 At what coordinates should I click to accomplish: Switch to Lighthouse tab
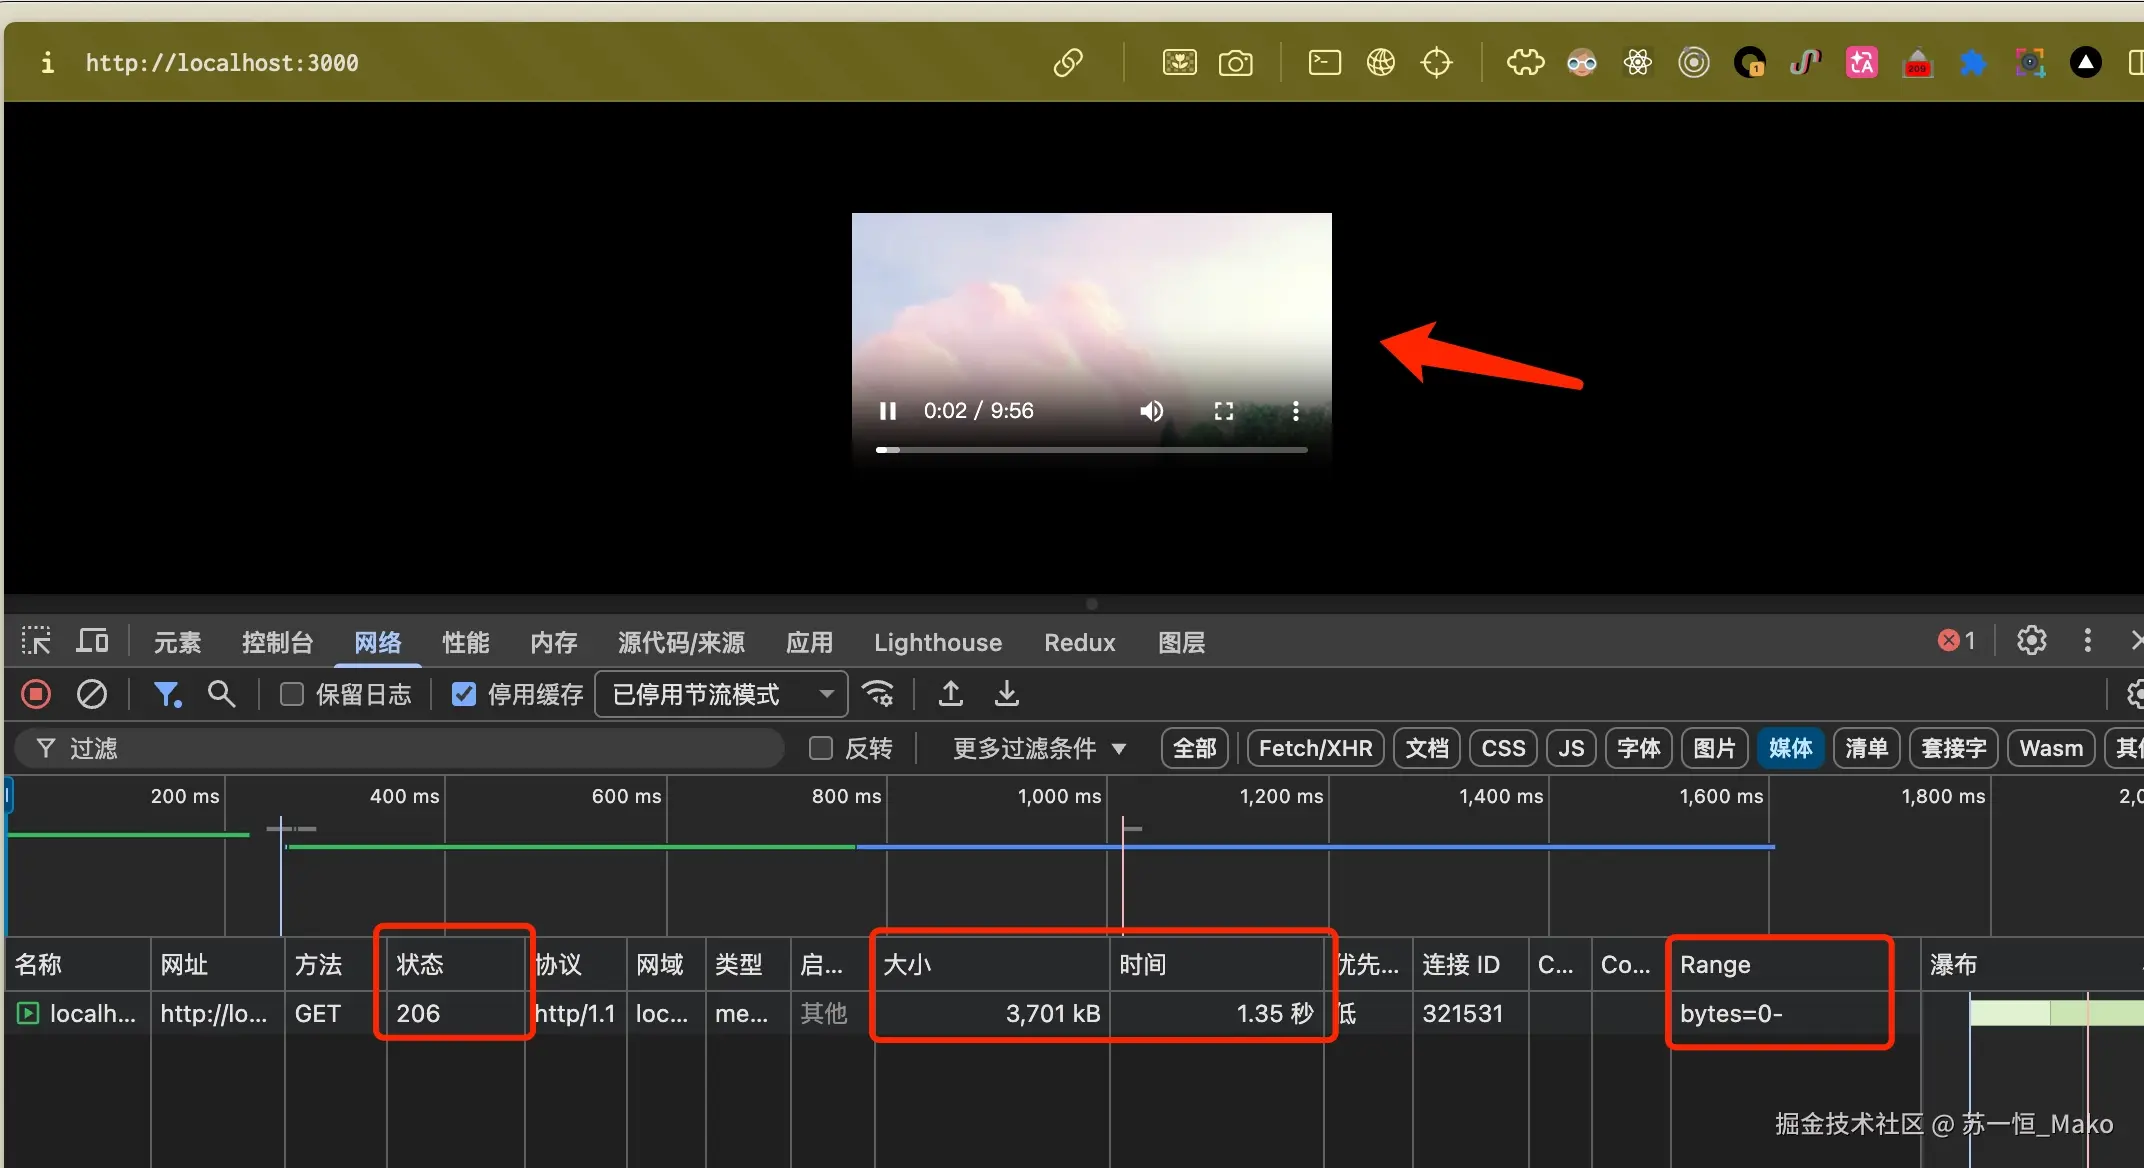tap(937, 642)
